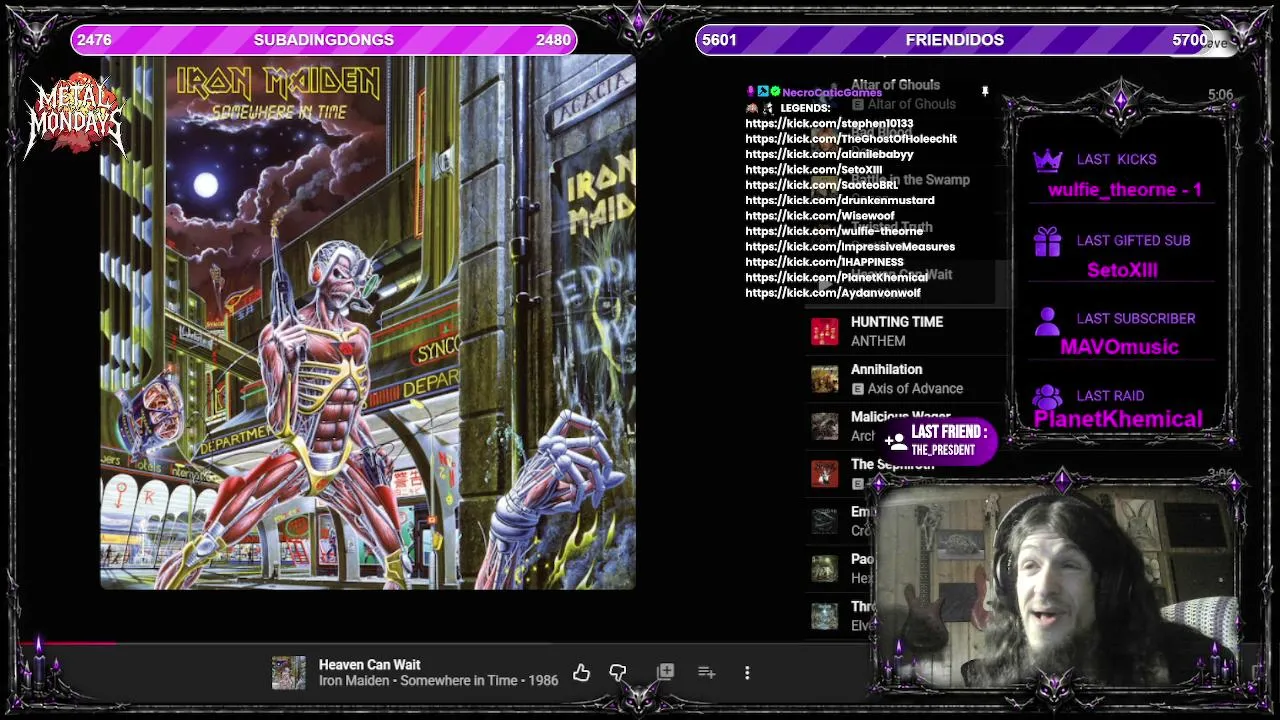The width and height of the screenshot is (1280, 720).
Task: Click the NecroCaticGames chat username
Action: [x=832, y=93]
